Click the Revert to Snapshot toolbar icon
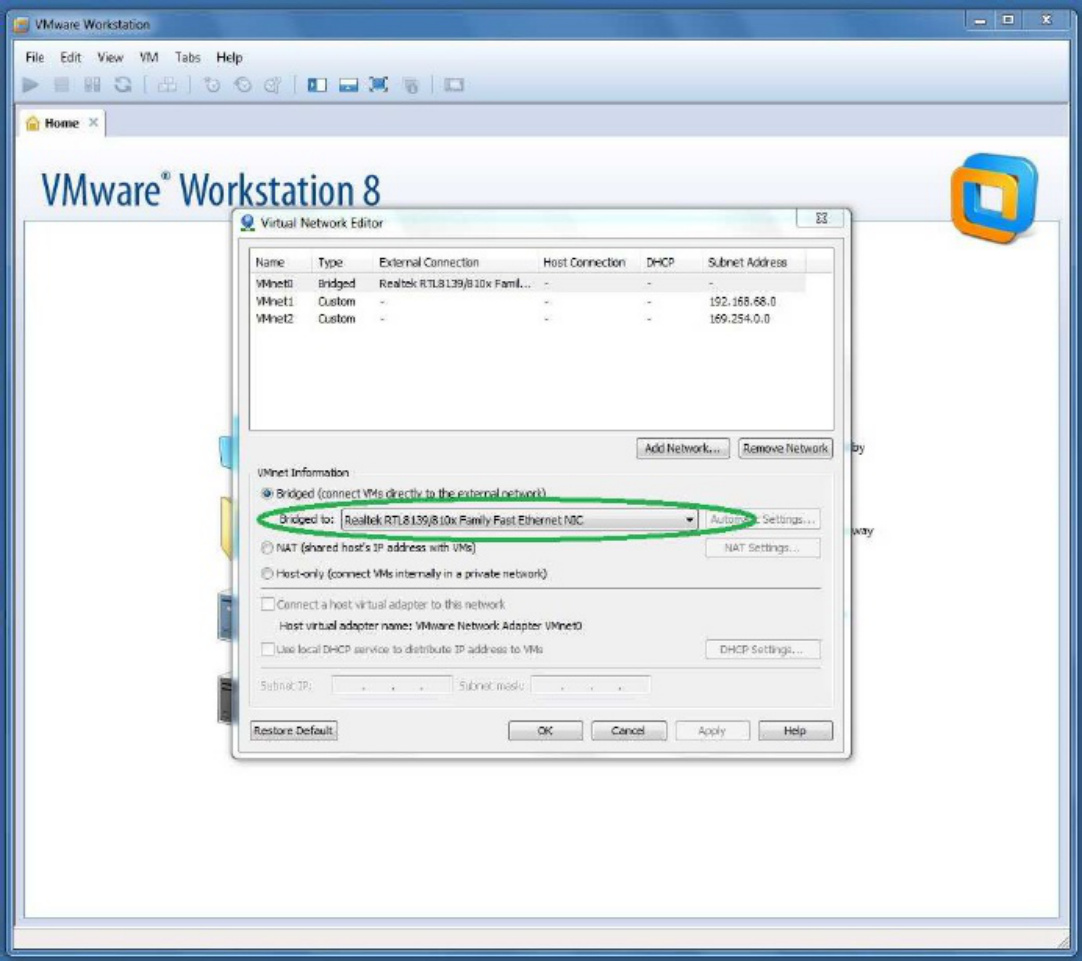The width and height of the screenshot is (1082, 961). coord(242,85)
